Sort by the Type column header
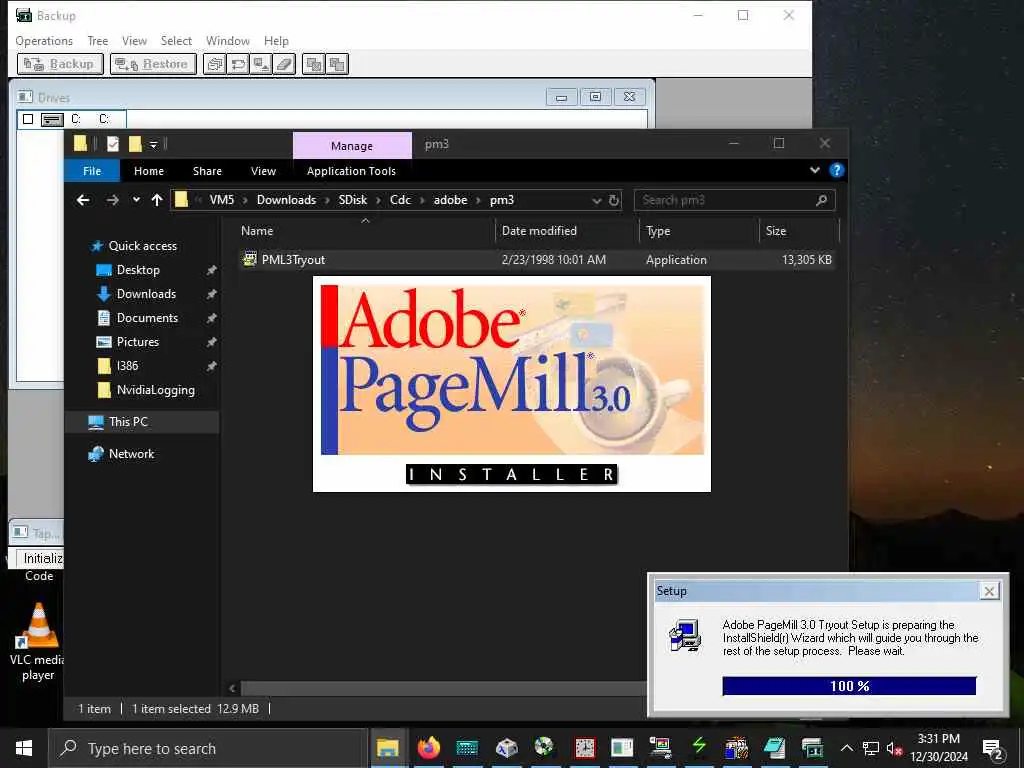The image size is (1024, 768). click(x=658, y=231)
